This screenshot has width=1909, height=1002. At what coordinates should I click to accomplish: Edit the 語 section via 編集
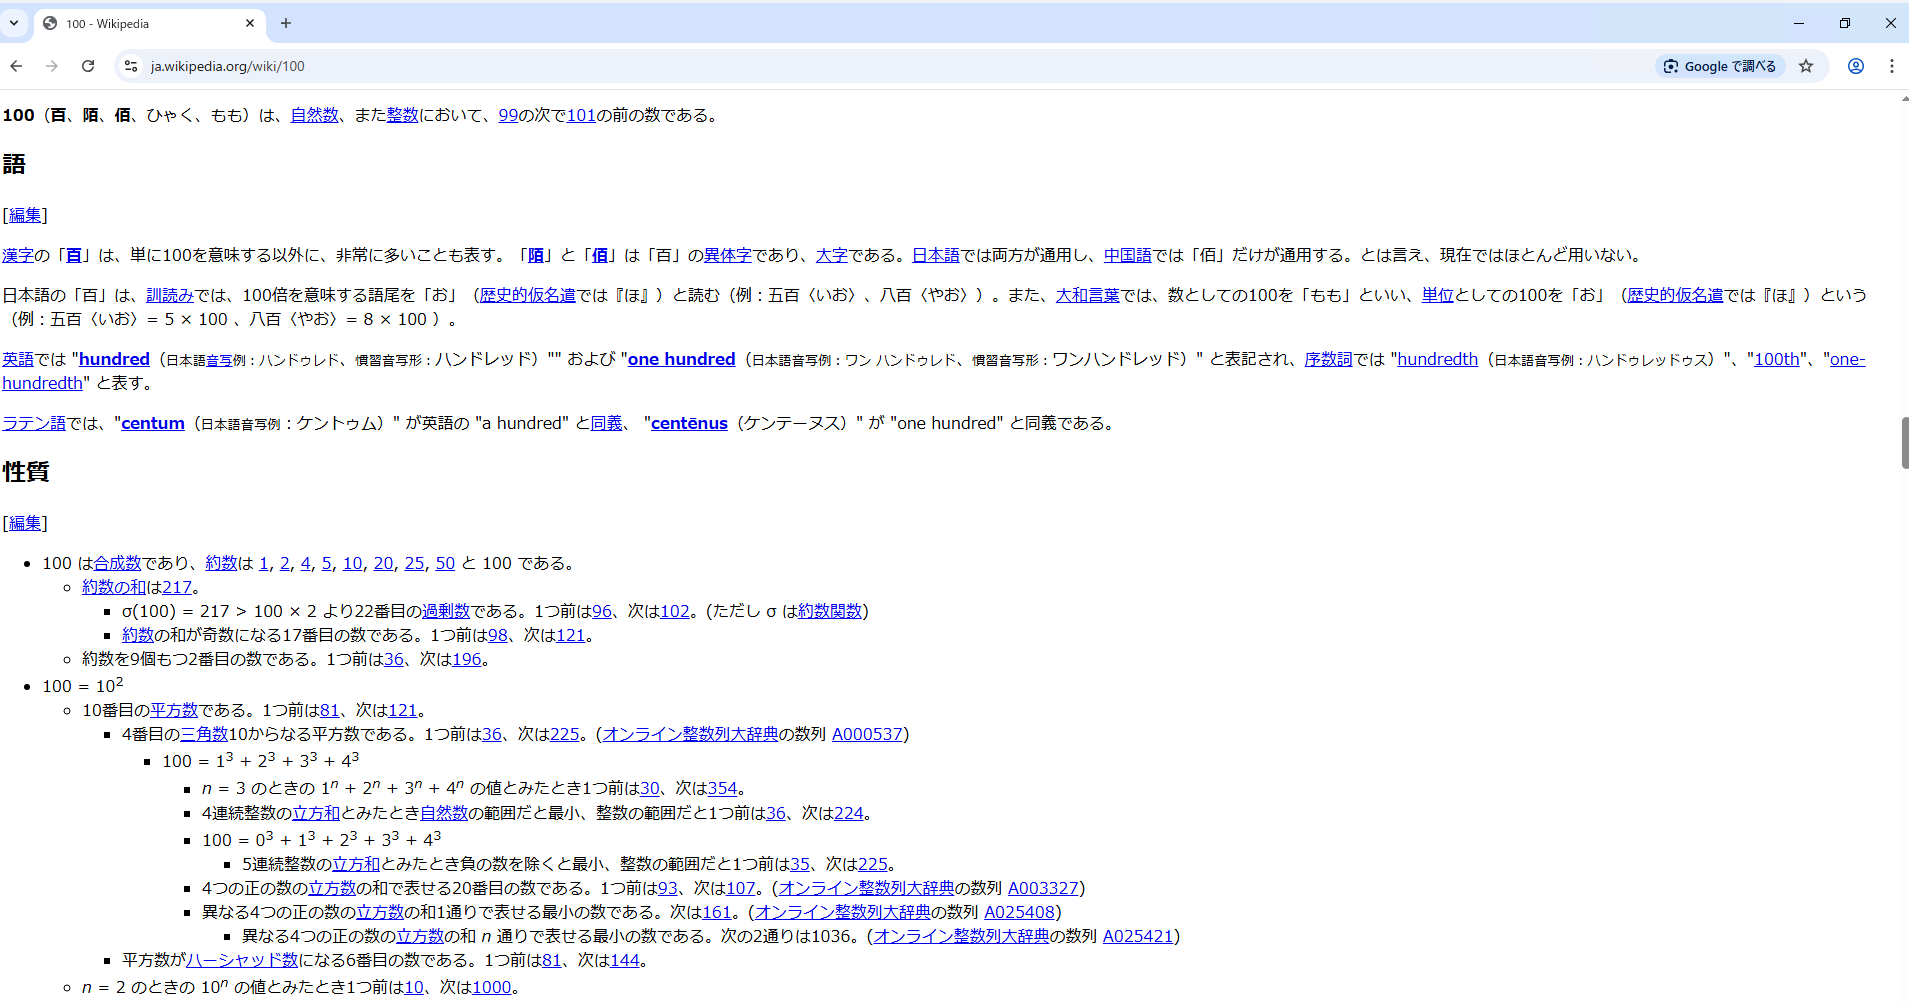click(x=25, y=215)
